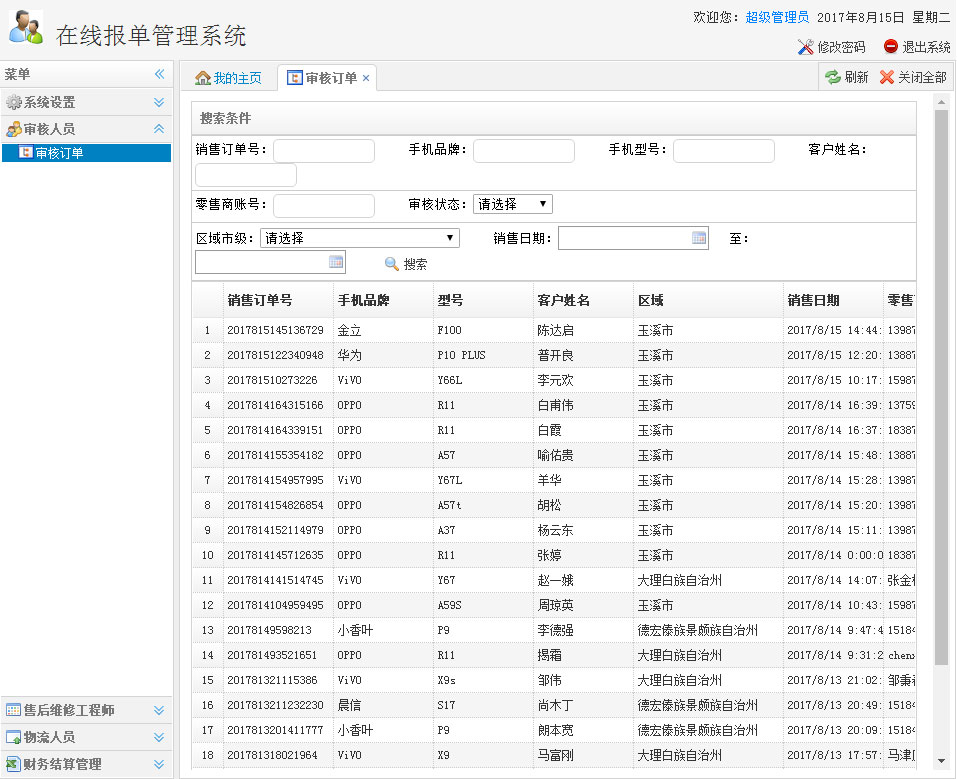The height and width of the screenshot is (779, 957).
Task: Open the sales start date calendar picker
Action: (x=699, y=238)
